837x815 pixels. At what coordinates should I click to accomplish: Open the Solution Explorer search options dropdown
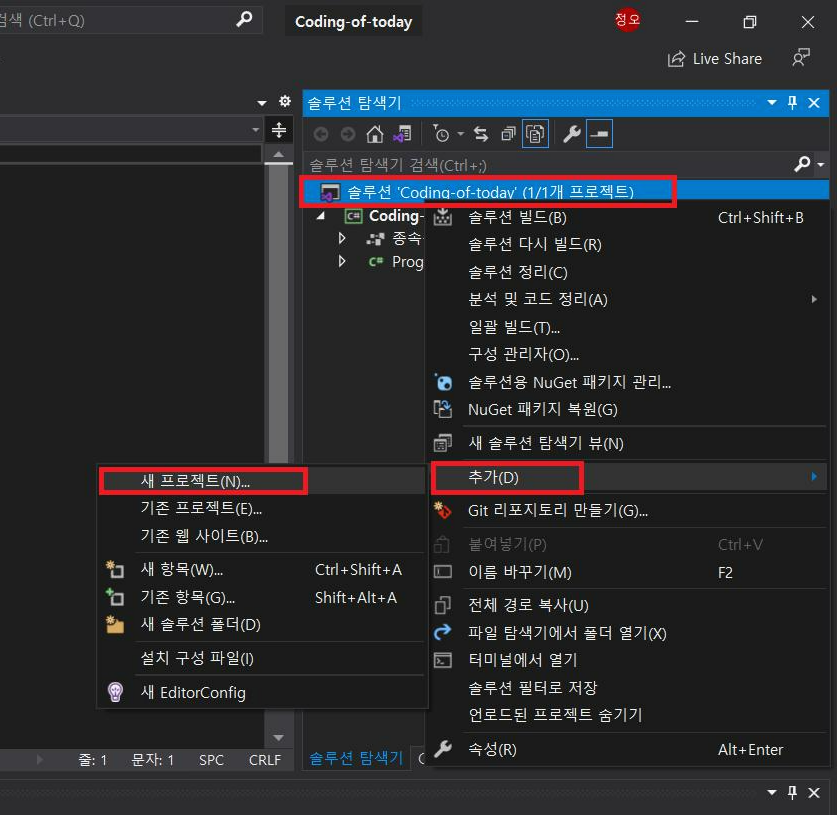[821, 164]
